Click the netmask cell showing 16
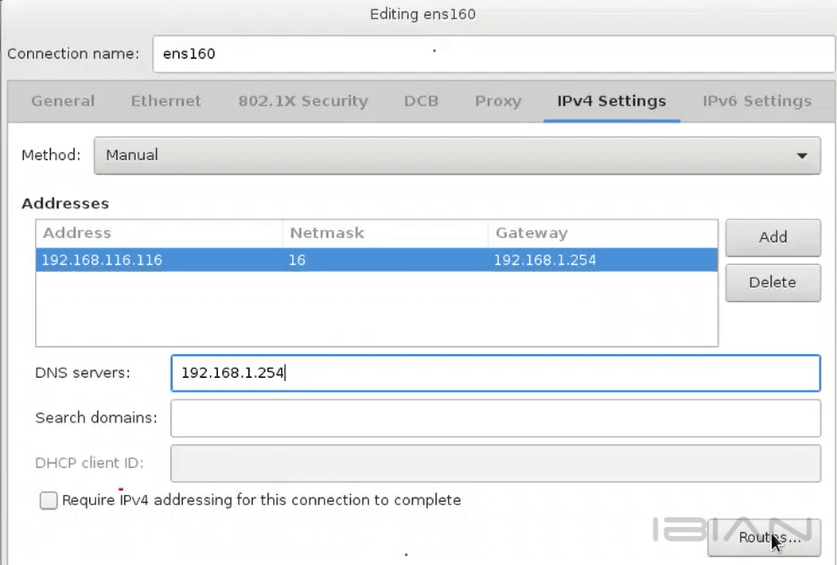 pos(298,260)
